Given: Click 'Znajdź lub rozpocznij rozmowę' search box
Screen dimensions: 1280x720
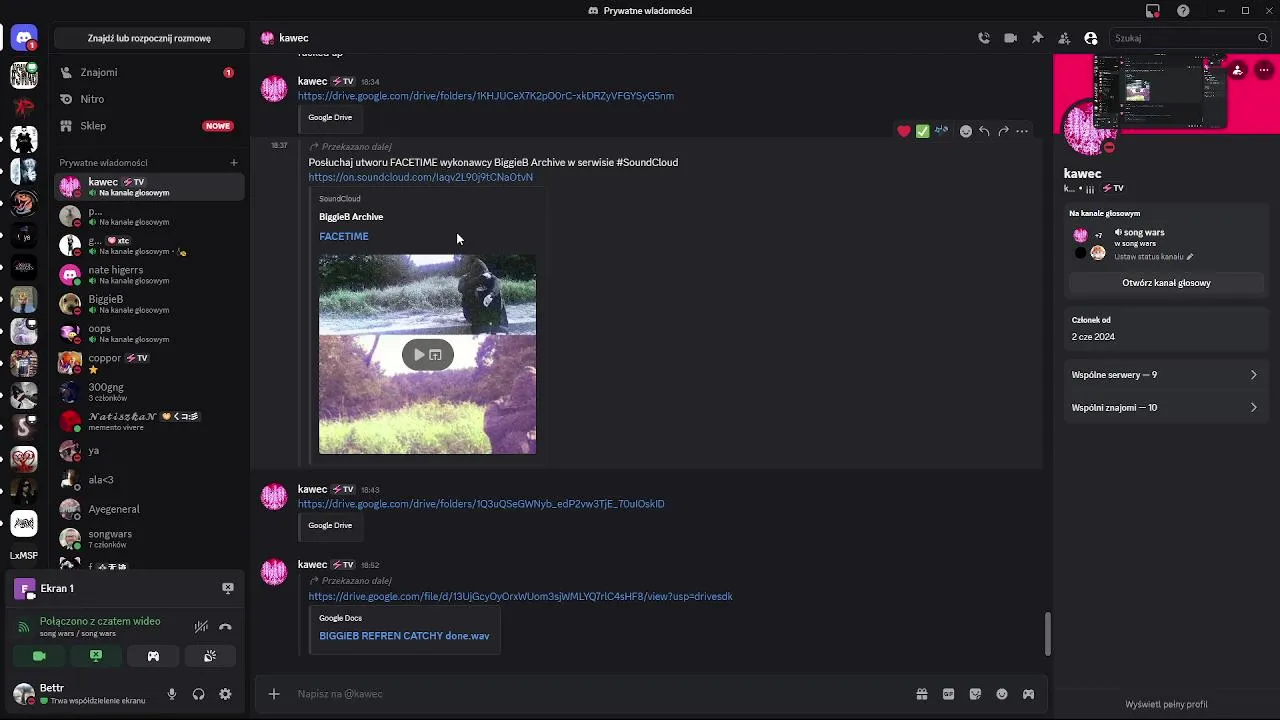Looking at the screenshot, I should click(x=149, y=38).
